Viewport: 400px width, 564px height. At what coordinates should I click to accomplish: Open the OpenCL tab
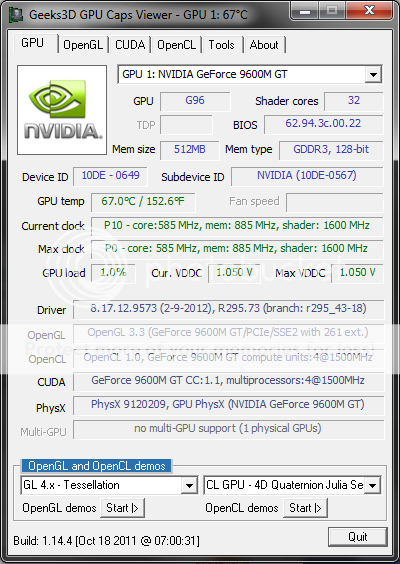[176, 45]
